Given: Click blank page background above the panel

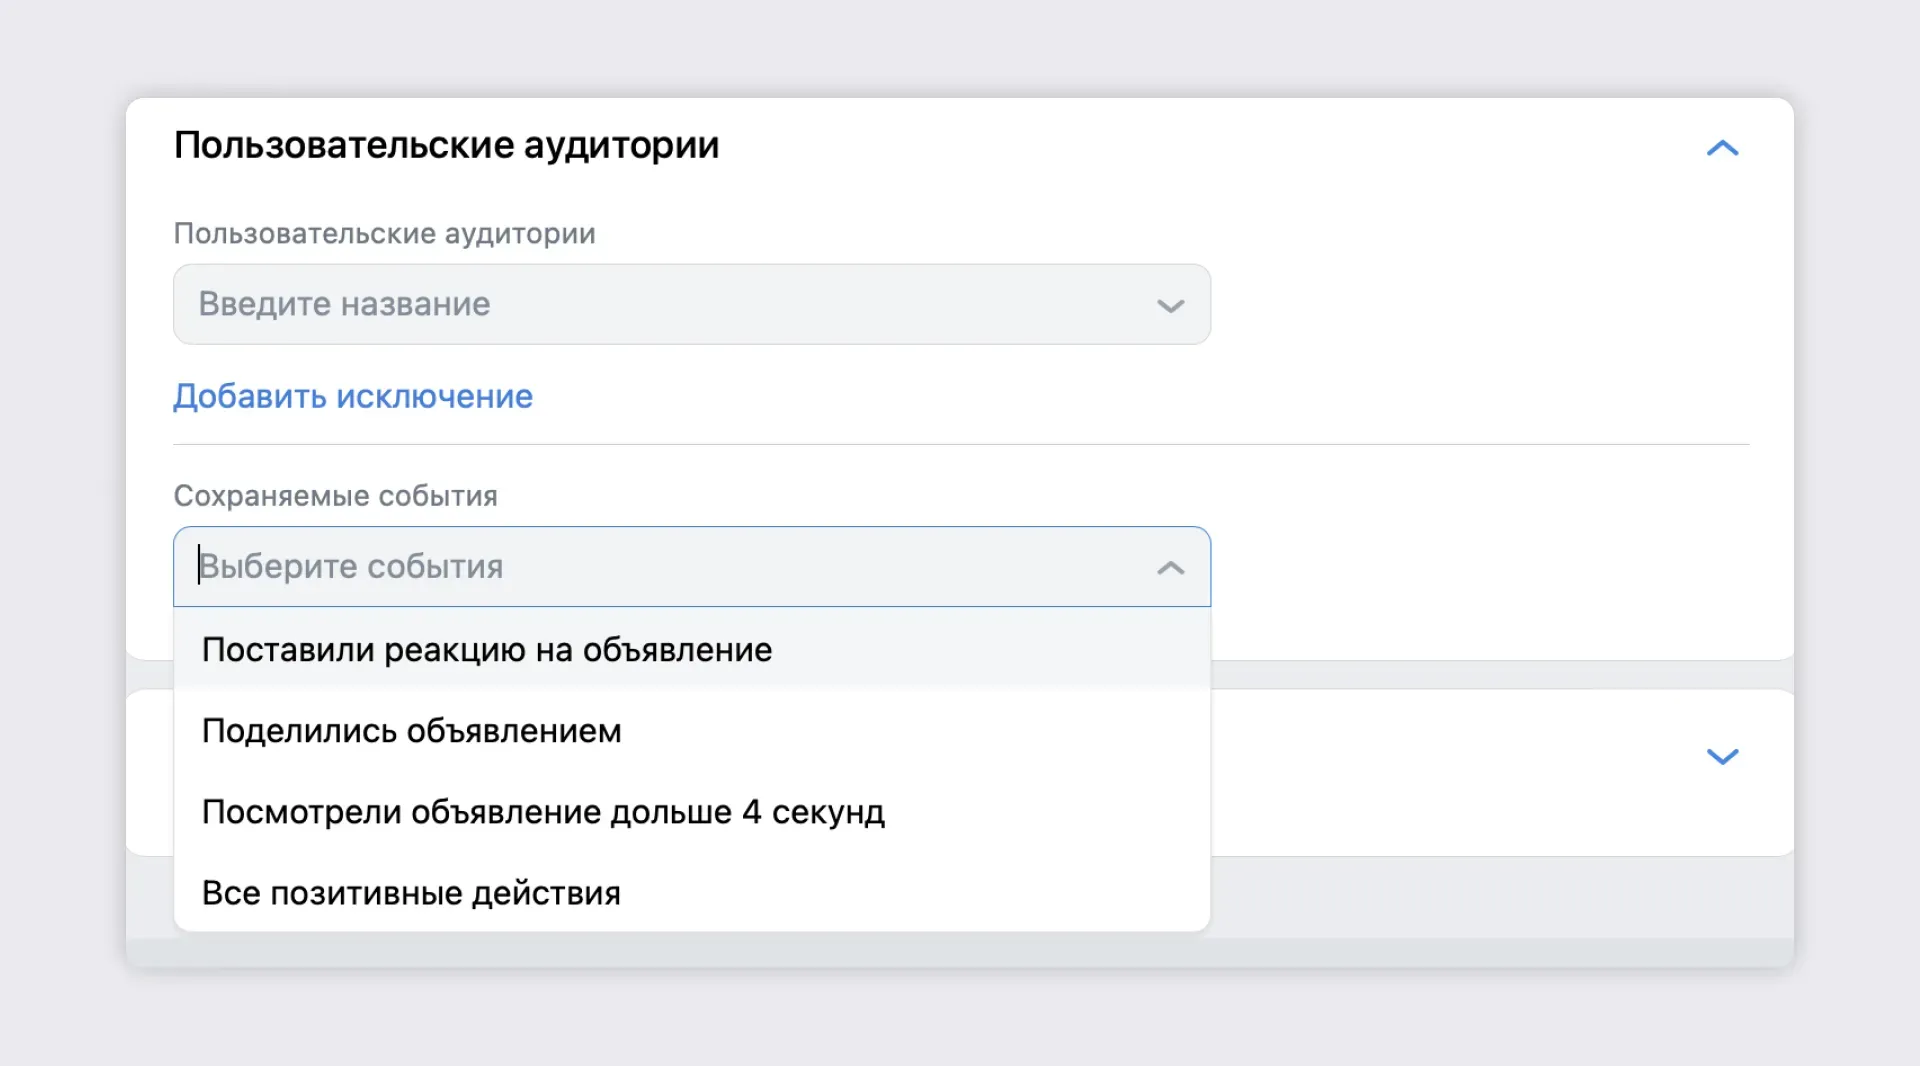Looking at the screenshot, I should click(960, 45).
